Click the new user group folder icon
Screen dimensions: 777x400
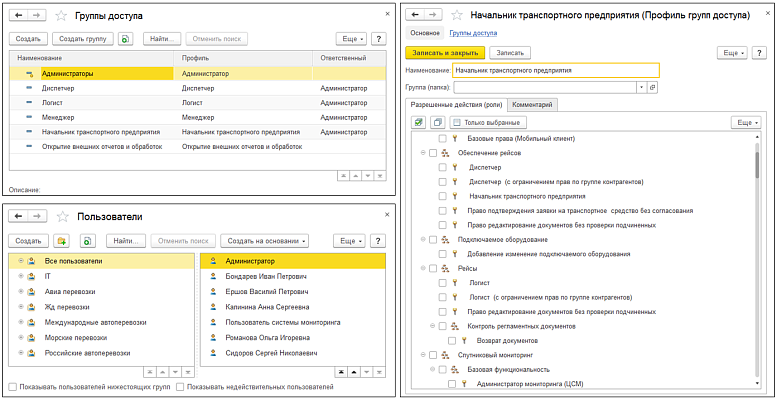[61, 241]
